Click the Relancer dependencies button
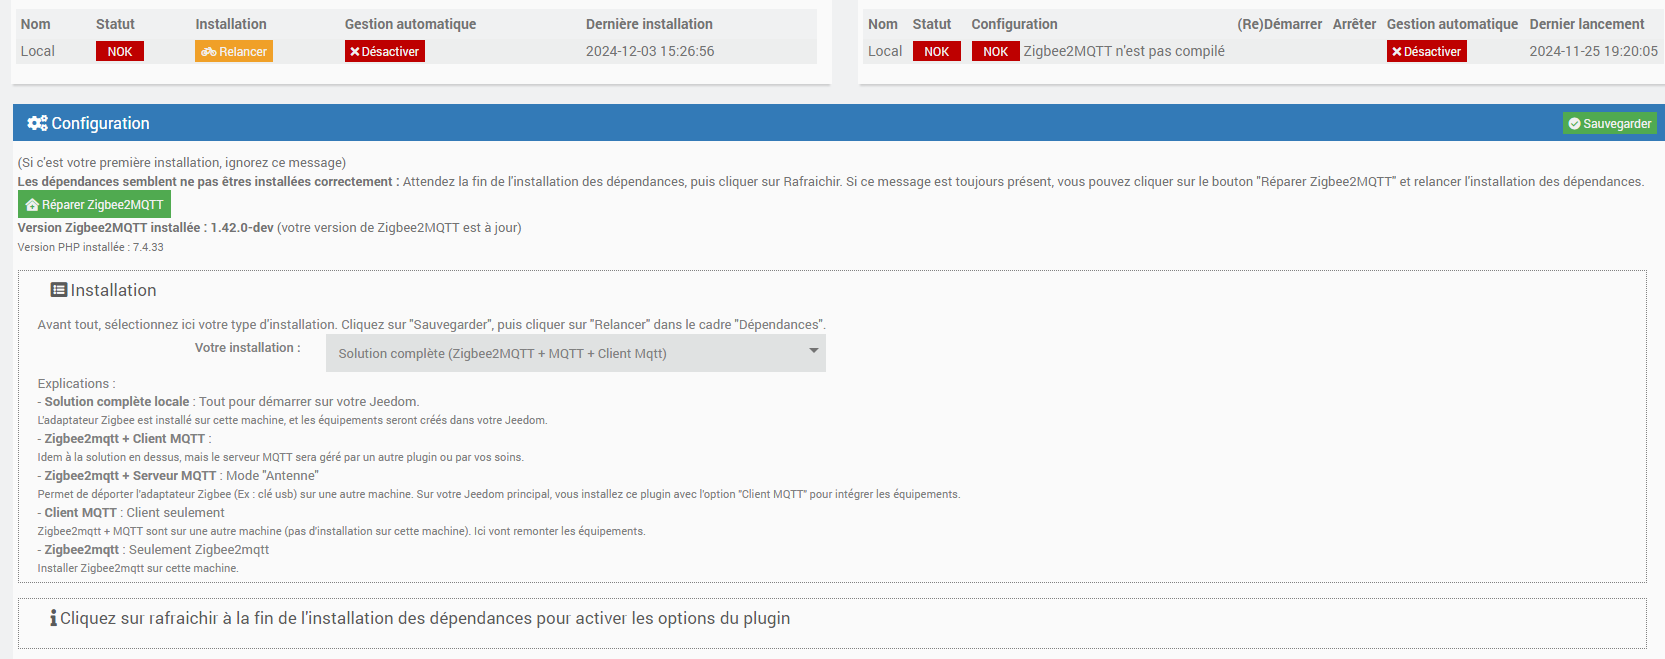 pyautogui.click(x=234, y=51)
